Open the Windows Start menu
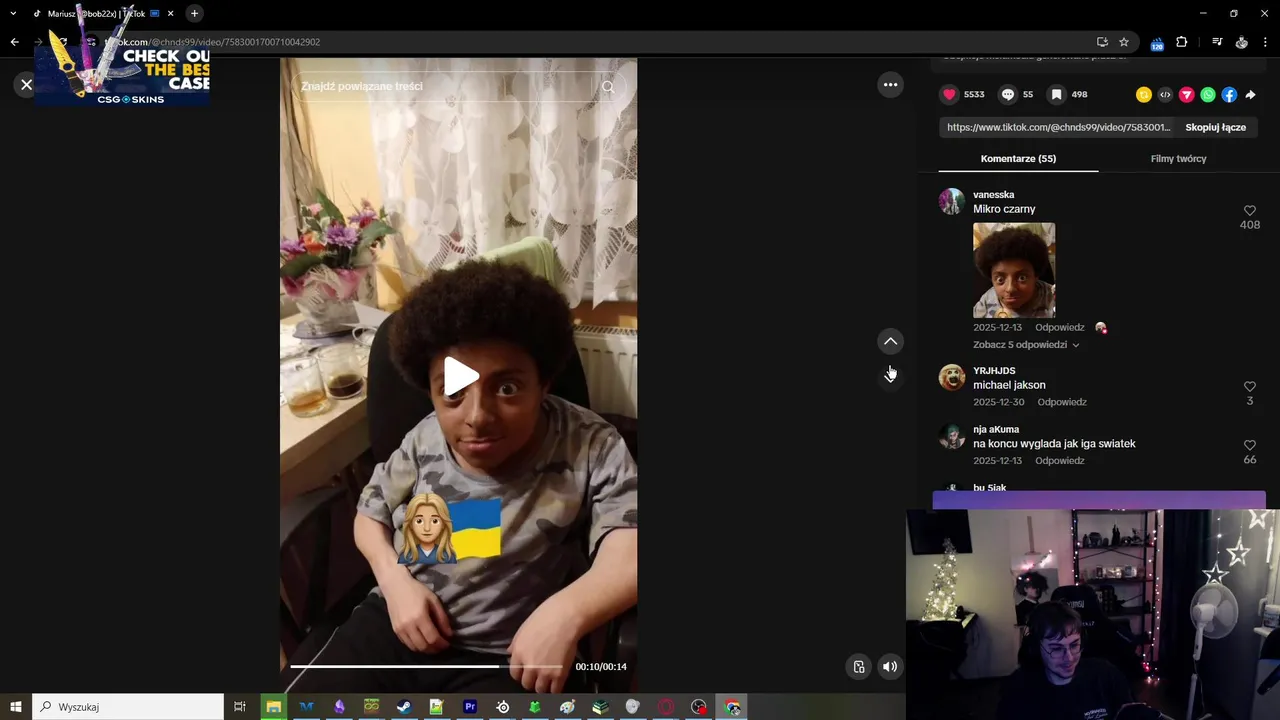The width and height of the screenshot is (1280, 720). [16, 707]
